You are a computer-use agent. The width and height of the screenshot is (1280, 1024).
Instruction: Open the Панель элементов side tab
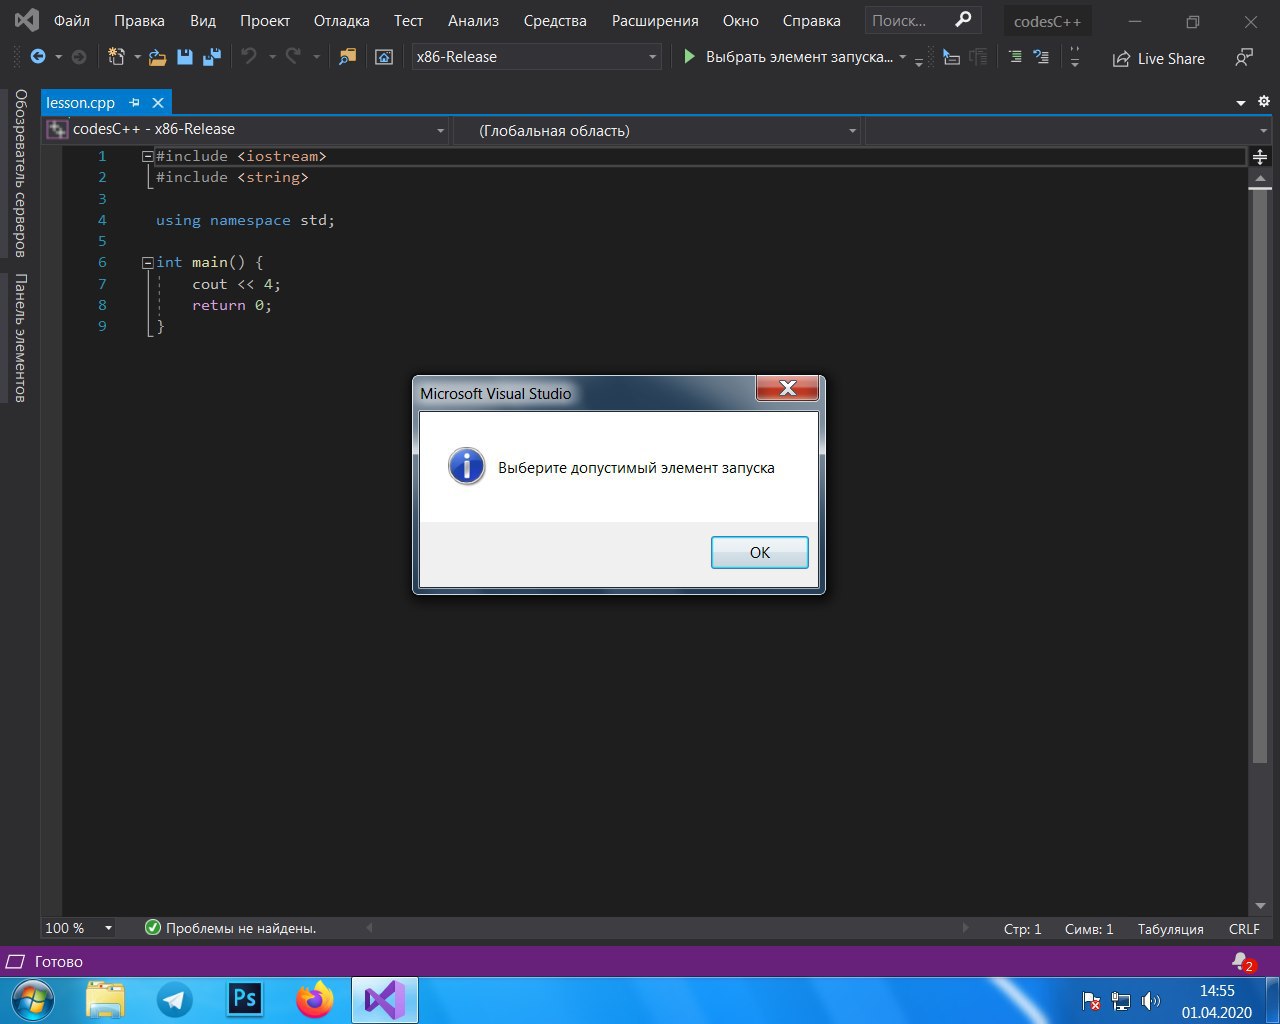[x=20, y=338]
